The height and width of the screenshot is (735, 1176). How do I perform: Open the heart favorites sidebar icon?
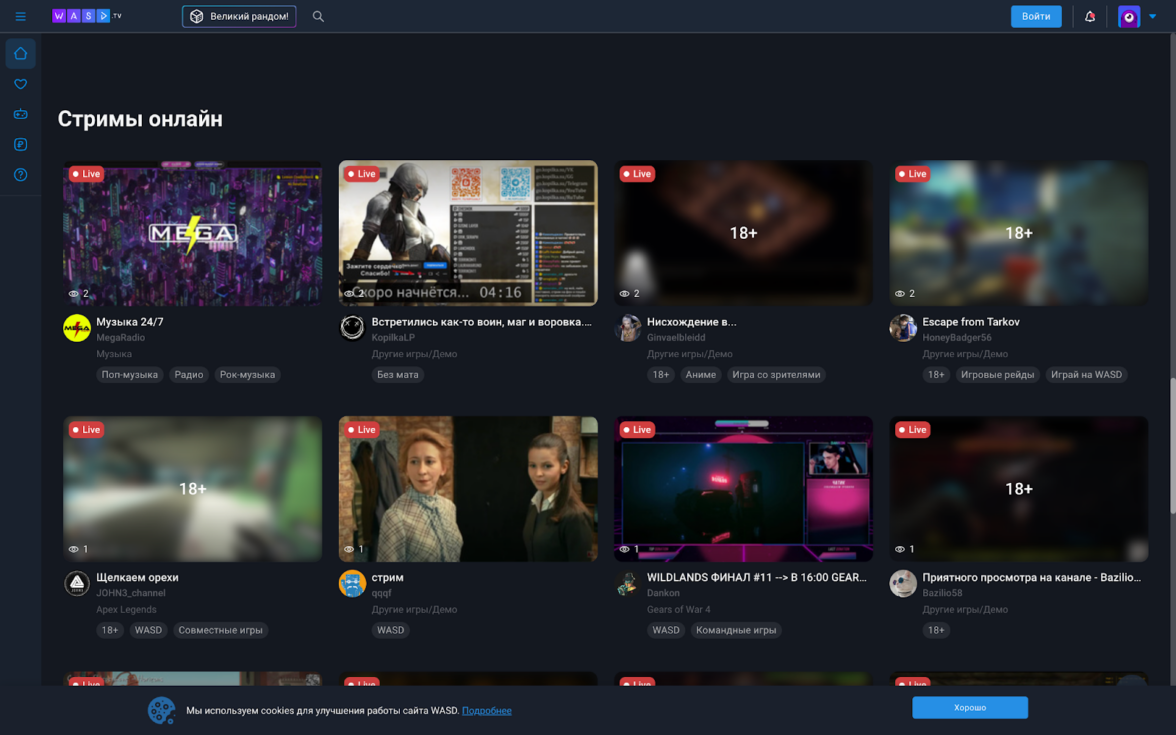pyautogui.click(x=20, y=84)
